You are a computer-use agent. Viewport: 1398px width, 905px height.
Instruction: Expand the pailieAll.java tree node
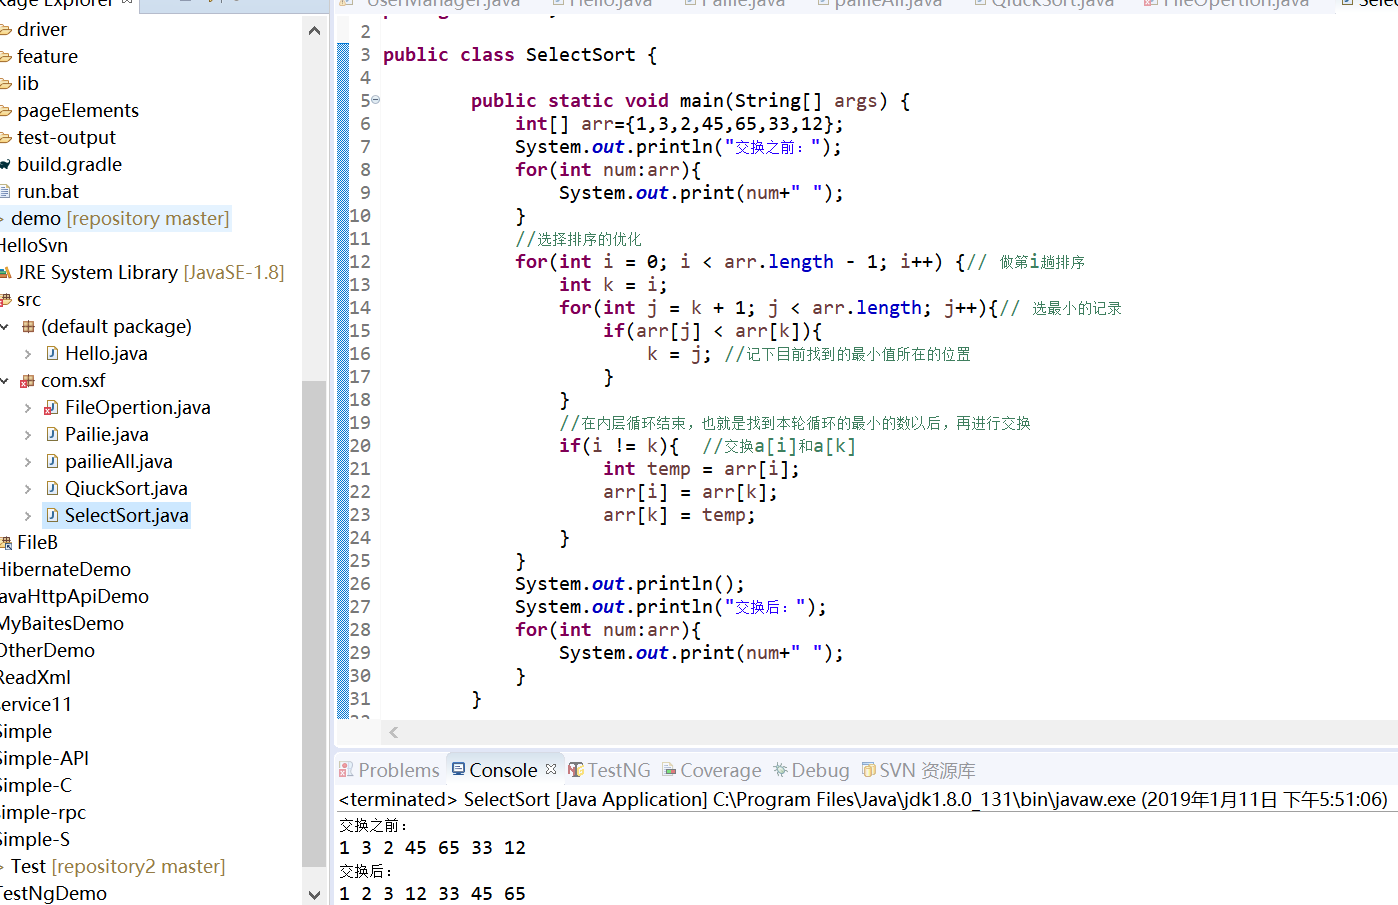point(28,461)
